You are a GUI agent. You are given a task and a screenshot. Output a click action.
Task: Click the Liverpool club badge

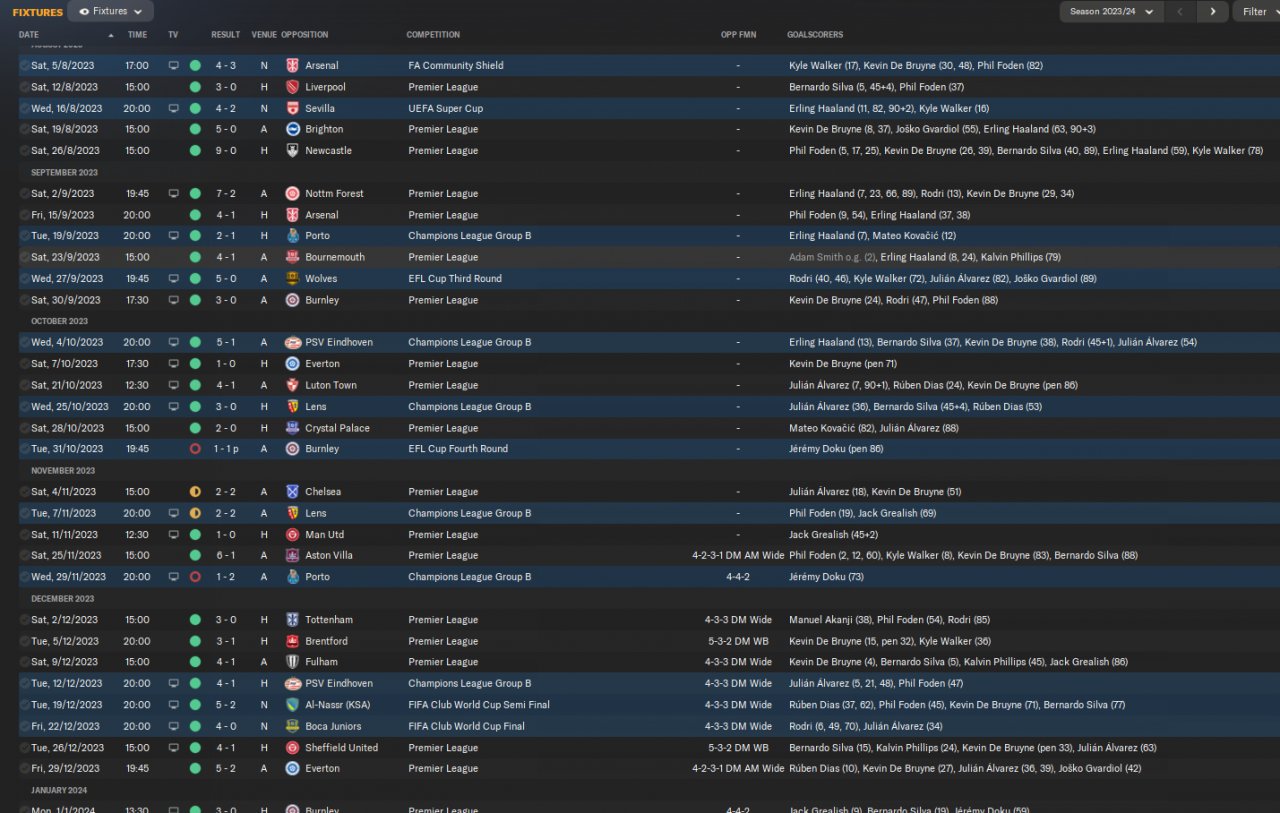click(293, 87)
